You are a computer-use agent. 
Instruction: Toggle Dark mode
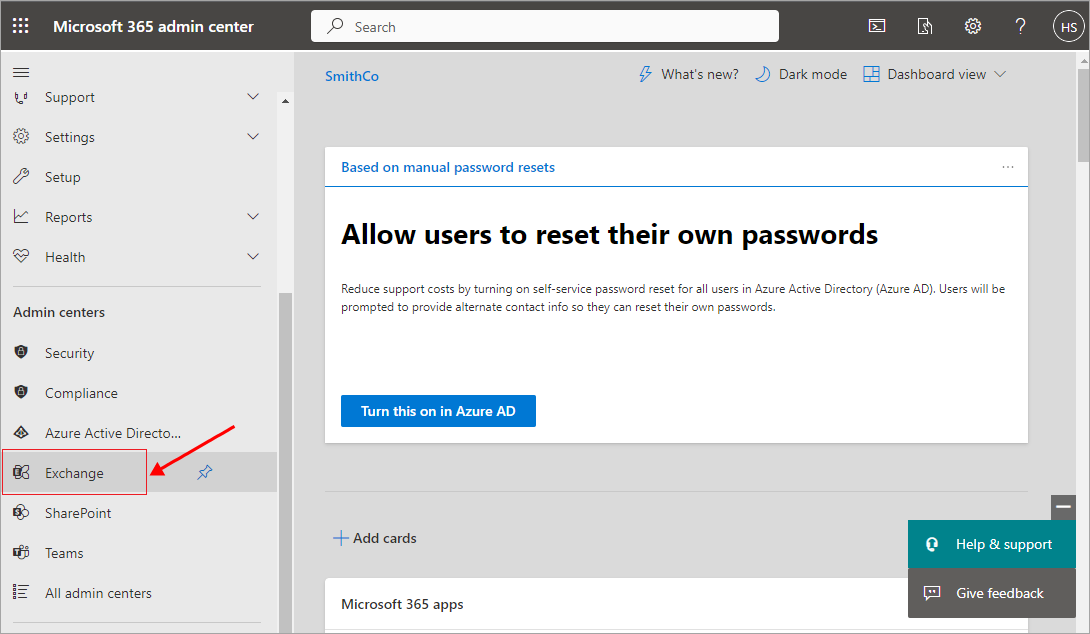click(x=800, y=74)
